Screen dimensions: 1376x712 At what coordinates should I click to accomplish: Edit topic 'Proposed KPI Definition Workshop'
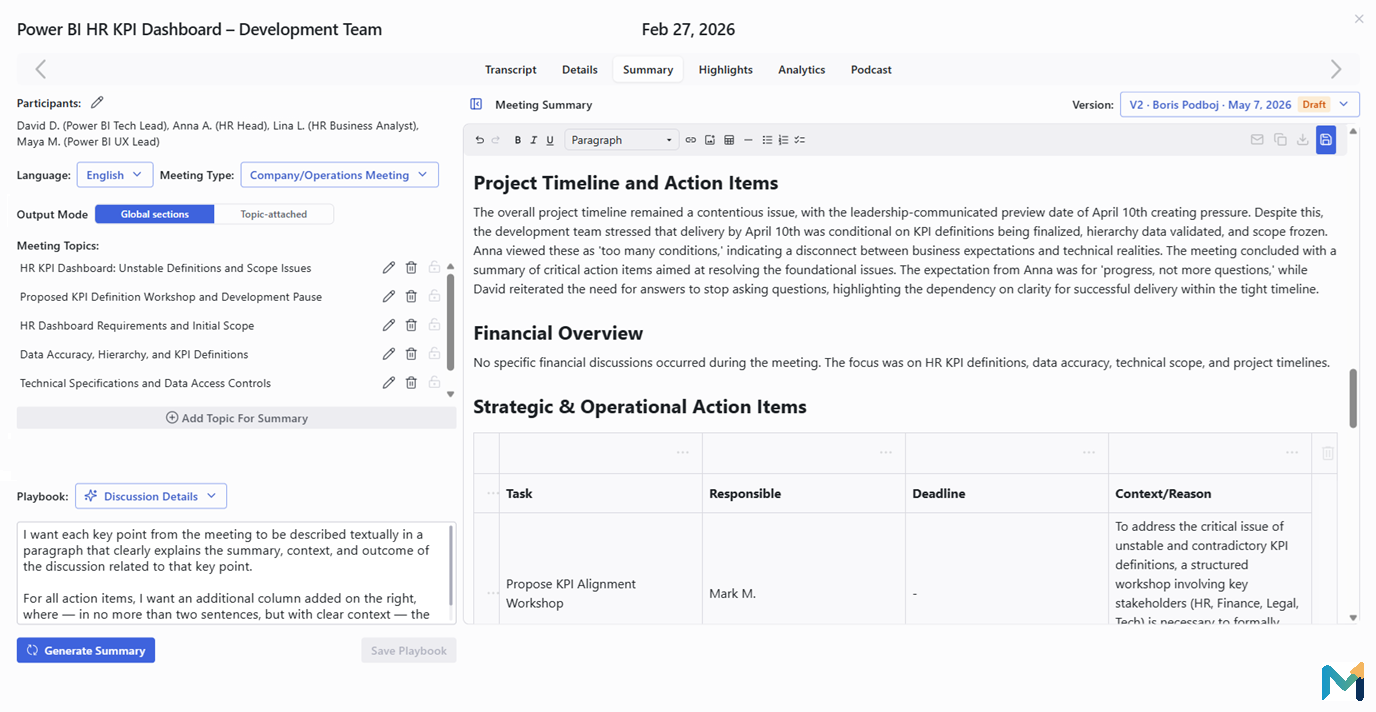pyautogui.click(x=389, y=296)
